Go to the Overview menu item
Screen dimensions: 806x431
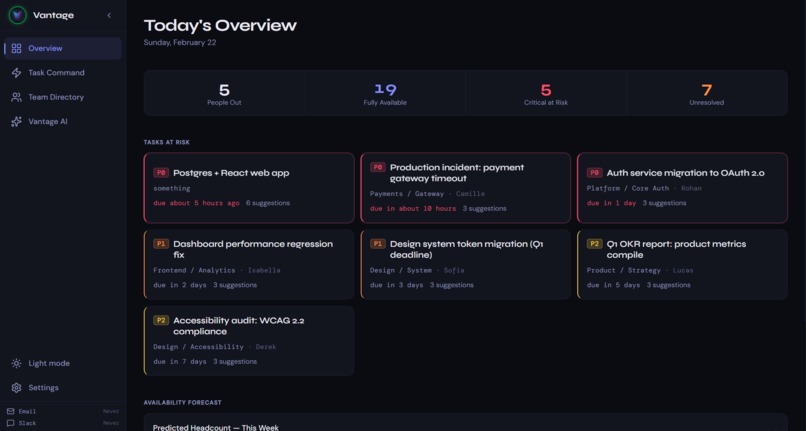pyautogui.click(x=63, y=48)
